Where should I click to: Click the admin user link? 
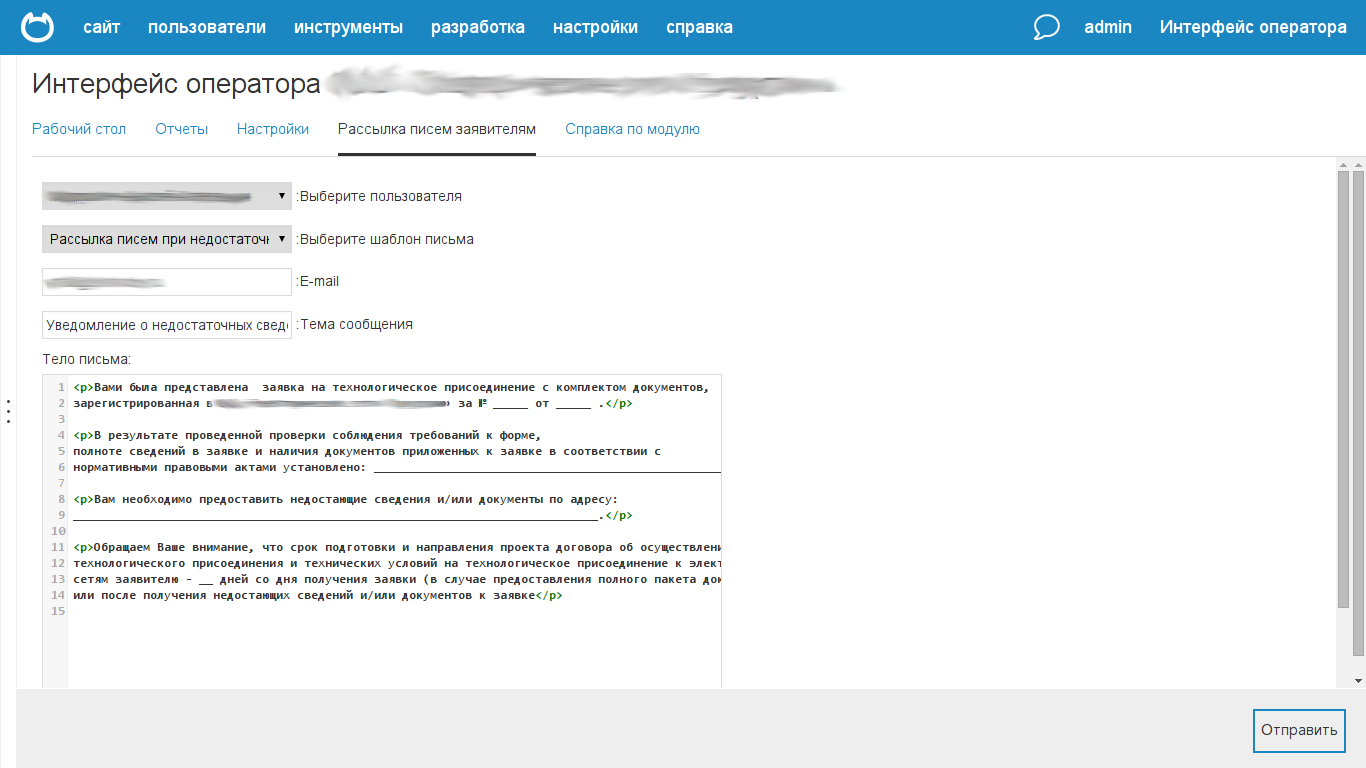[x=1108, y=27]
